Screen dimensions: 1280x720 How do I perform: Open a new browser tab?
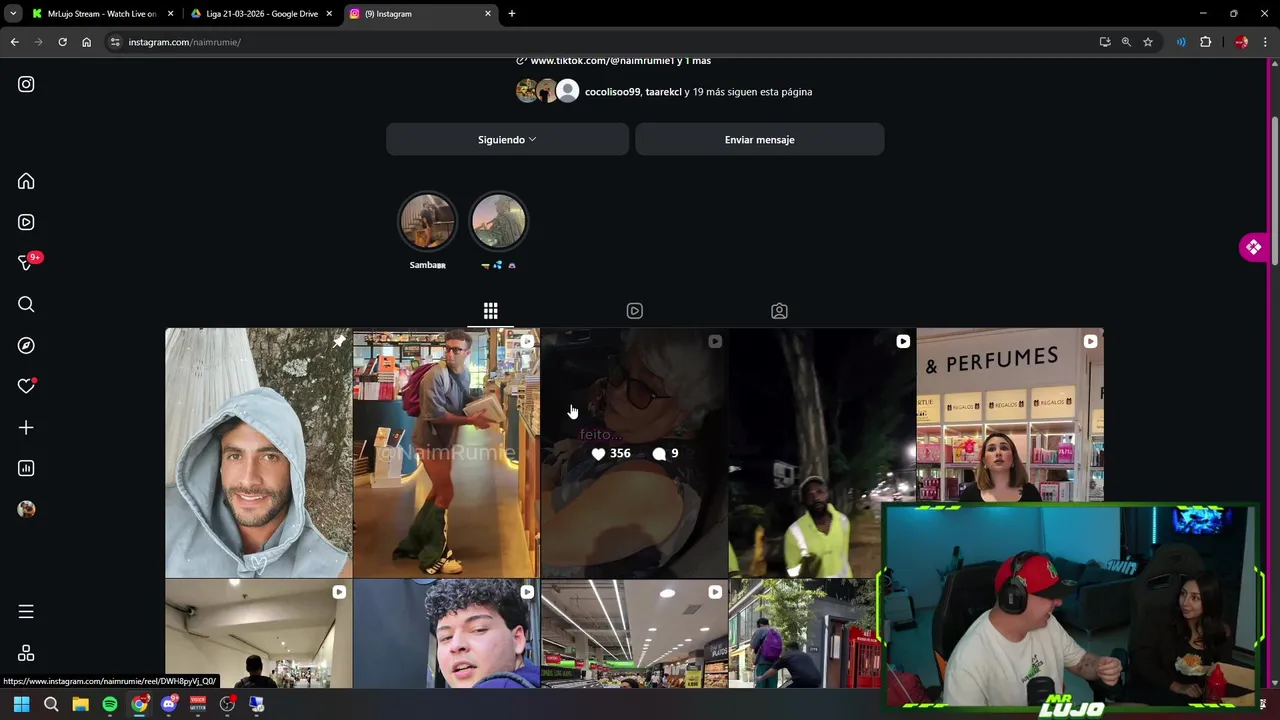pyautogui.click(x=512, y=14)
